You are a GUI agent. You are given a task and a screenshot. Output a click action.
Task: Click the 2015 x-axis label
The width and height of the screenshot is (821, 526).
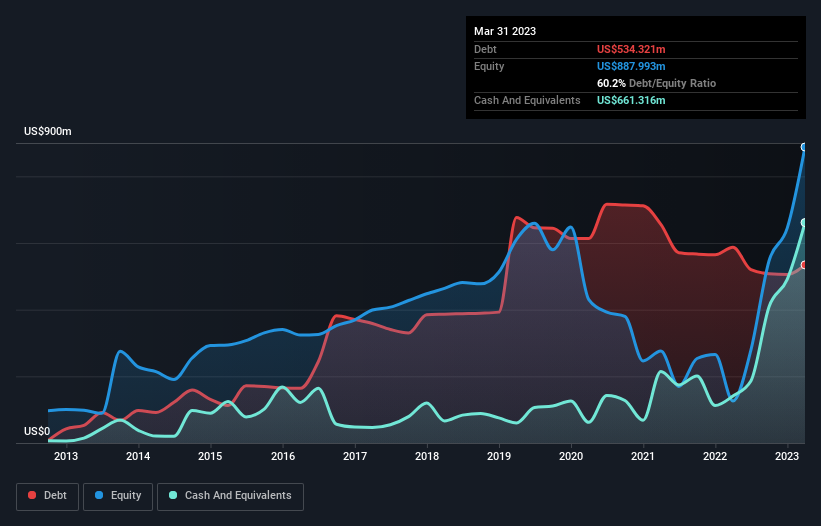(x=210, y=456)
